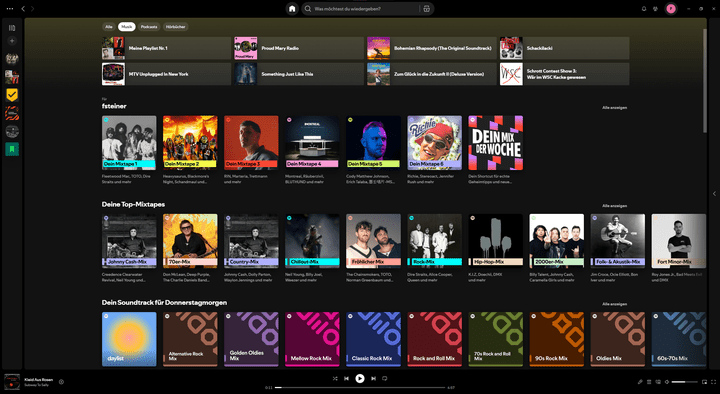This screenshot has height=394, width=720.
Task: Click the main page vertical scrollbar
Action: (x=705, y=80)
